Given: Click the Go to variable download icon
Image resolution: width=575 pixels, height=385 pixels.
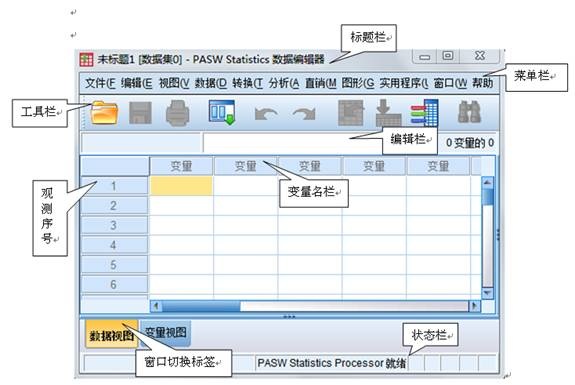Looking at the screenshot, I should click(x=388, y=113).
